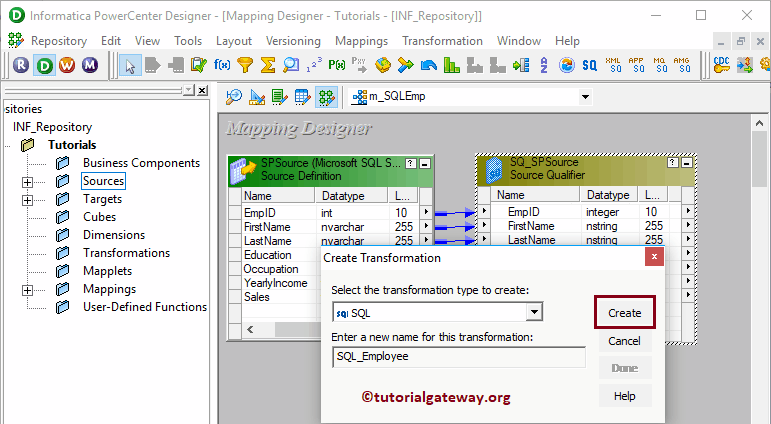Select the Business Components folder
The width and height of the screenshot is (771, 424).
pyautogui.click(x=141, y=163)
